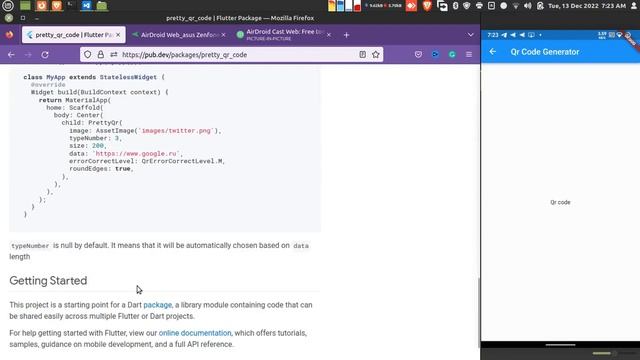640x360 pixels.
Task: Toggle reader view in address bar
Action: point(362,54)
